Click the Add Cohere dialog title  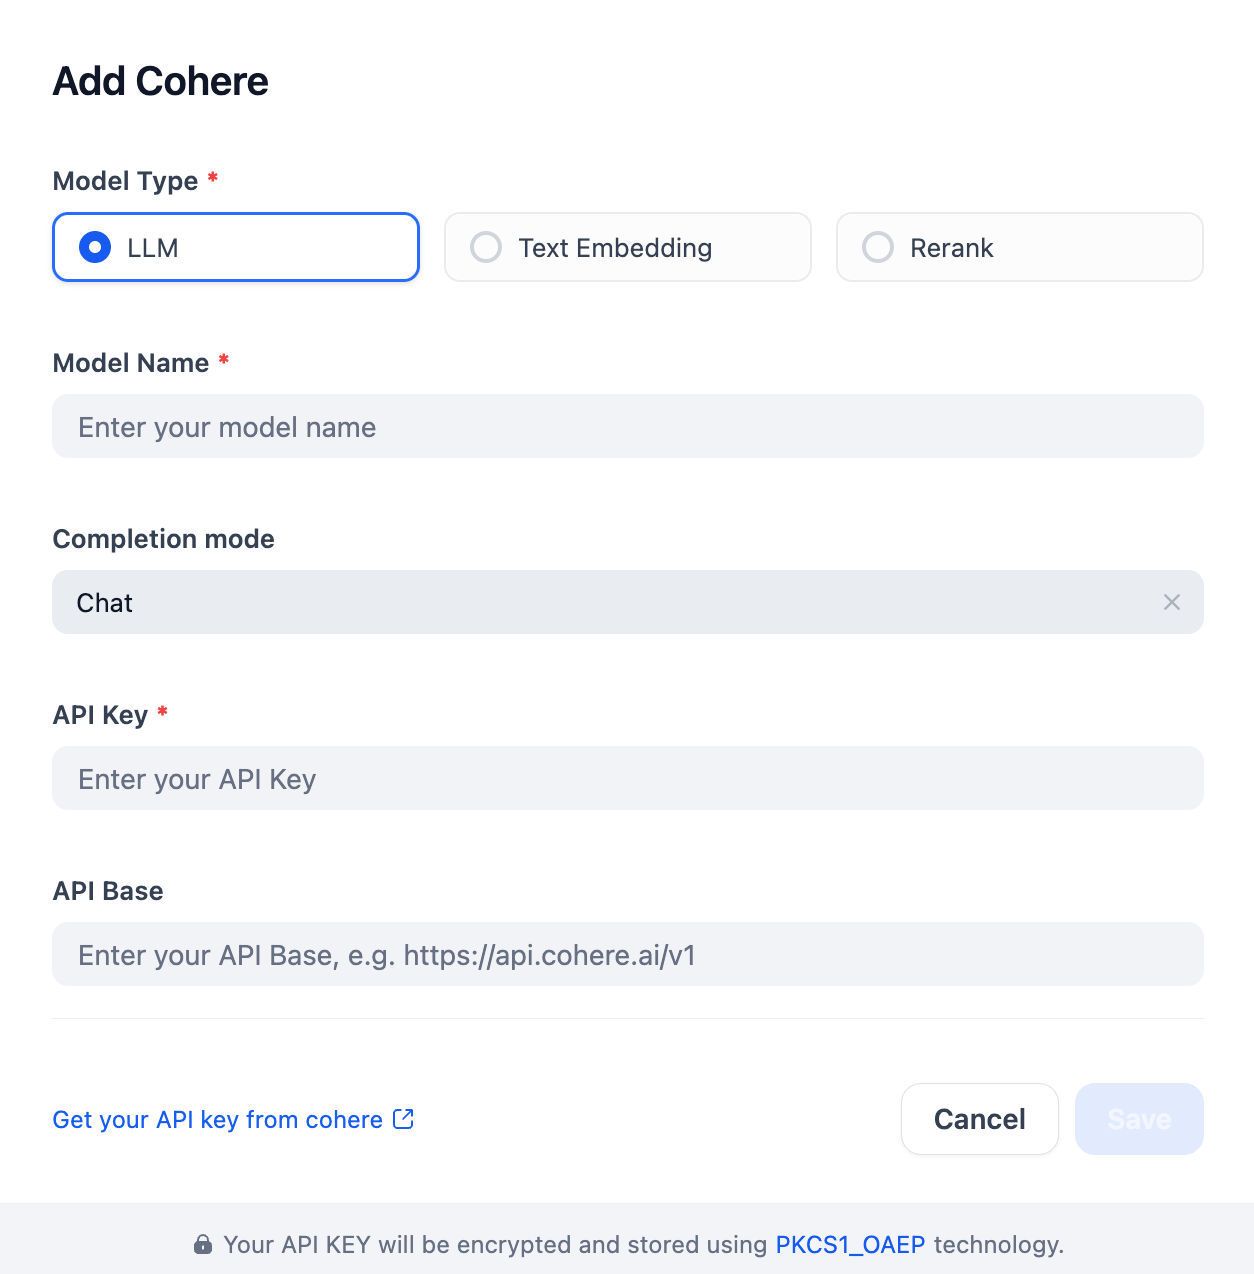(x=161, y=81)
